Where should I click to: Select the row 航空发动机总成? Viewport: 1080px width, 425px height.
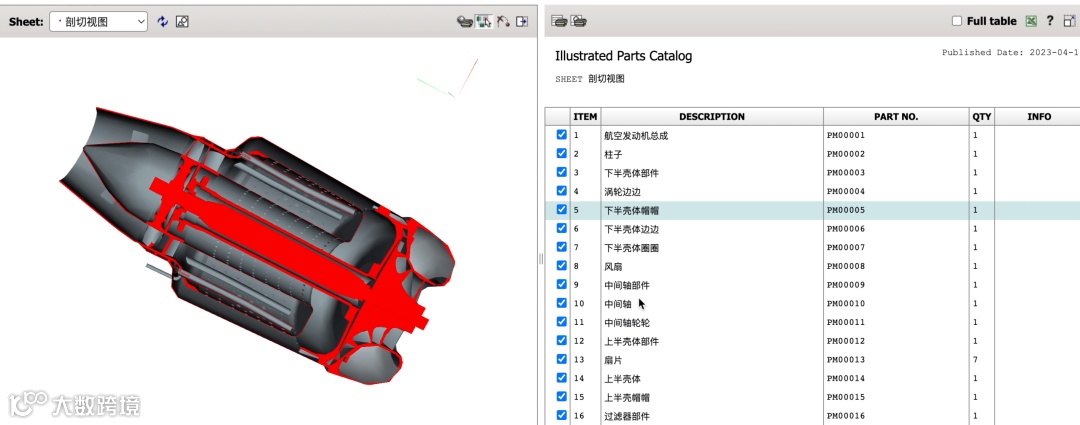813,136
